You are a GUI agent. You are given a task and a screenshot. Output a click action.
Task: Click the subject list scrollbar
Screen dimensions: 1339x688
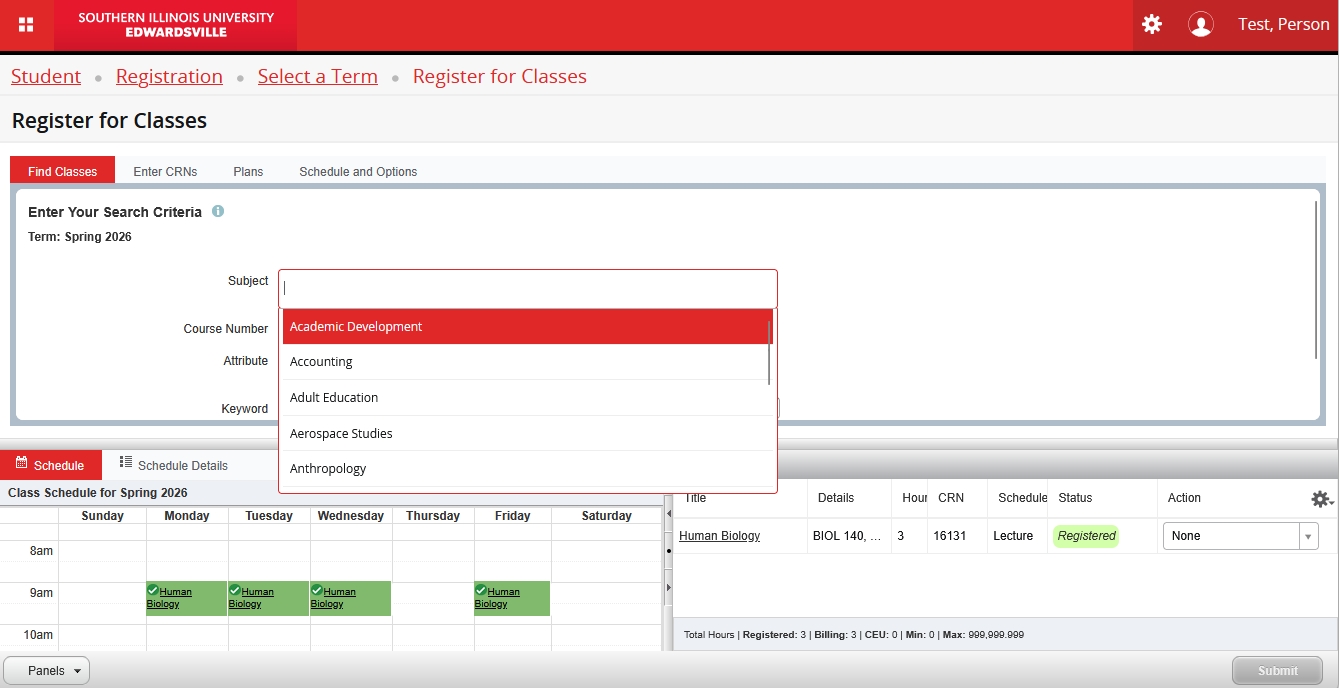click(769, 352)
